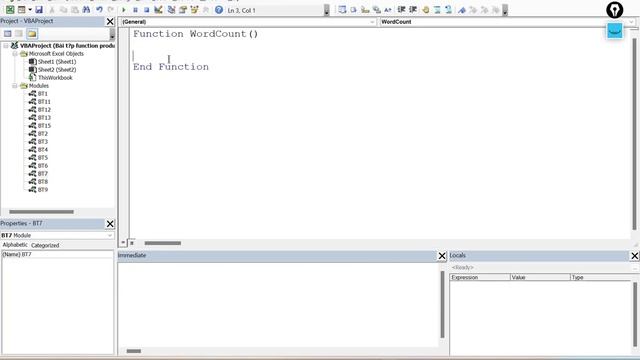Open Project Explorer from the toolbar
Image resolution: width=640 pixels, height=360 pixels.
coord(171,10)
